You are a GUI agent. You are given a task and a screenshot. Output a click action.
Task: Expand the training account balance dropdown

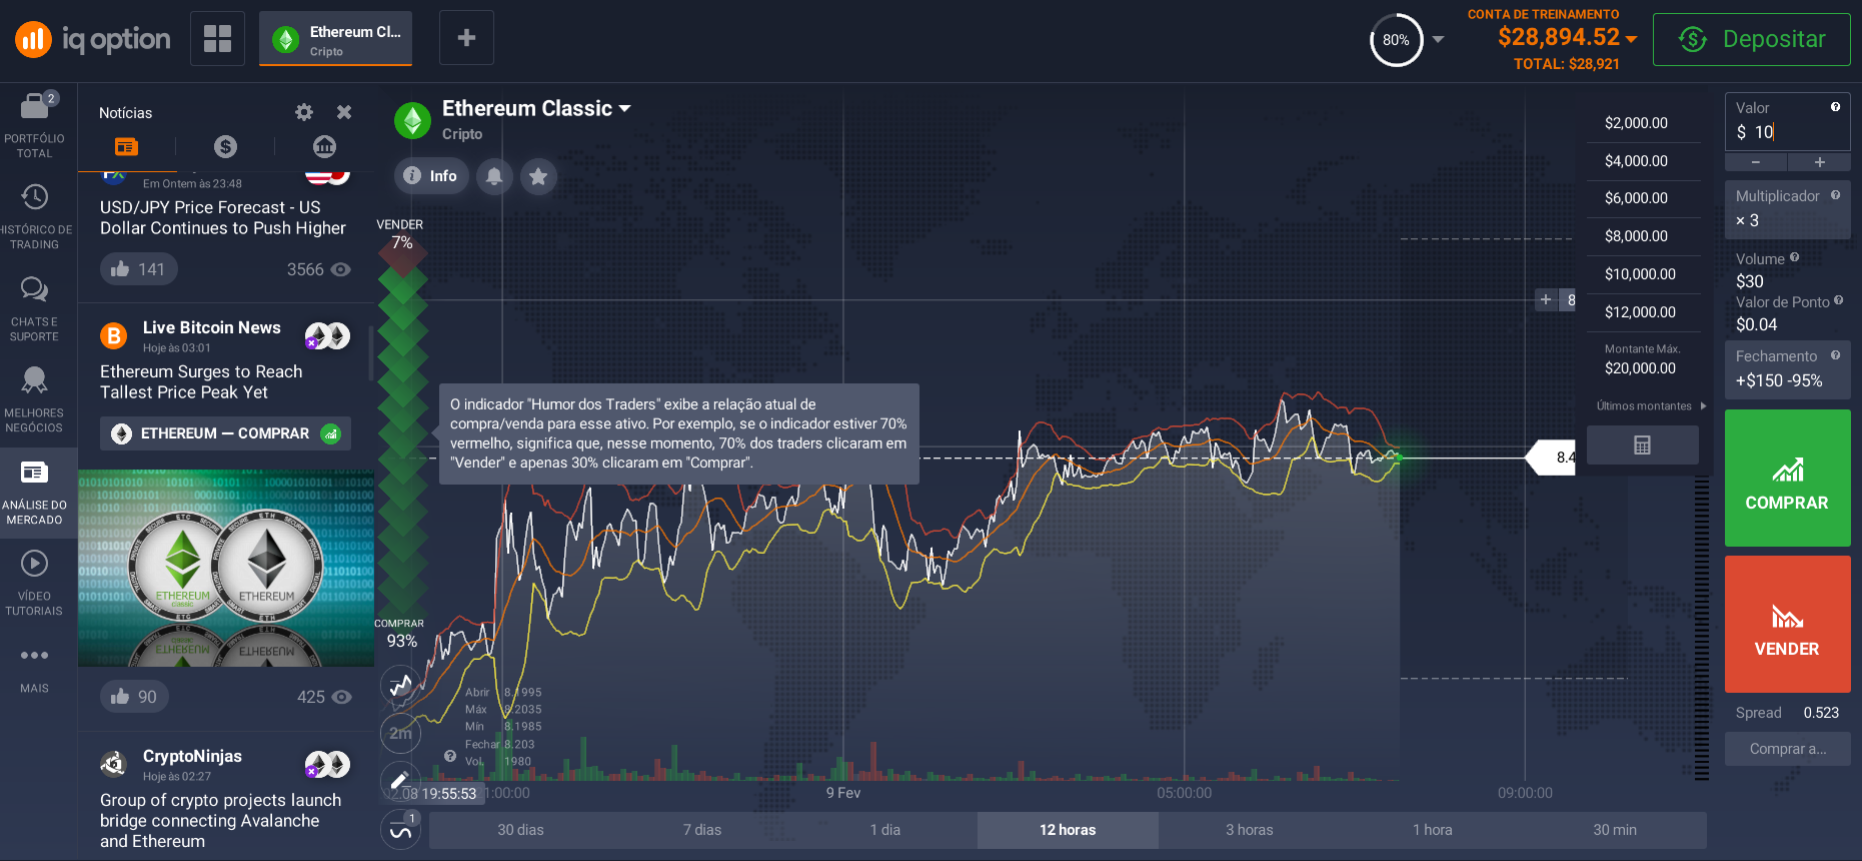1631,38
